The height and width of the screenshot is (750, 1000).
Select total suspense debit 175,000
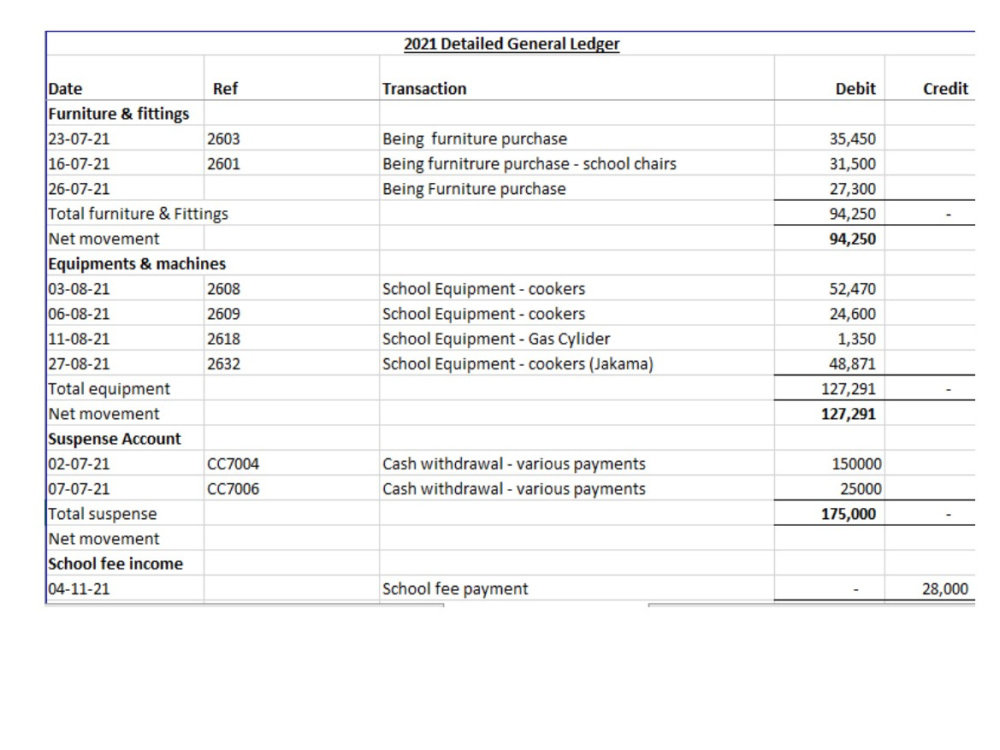(848, 514)
